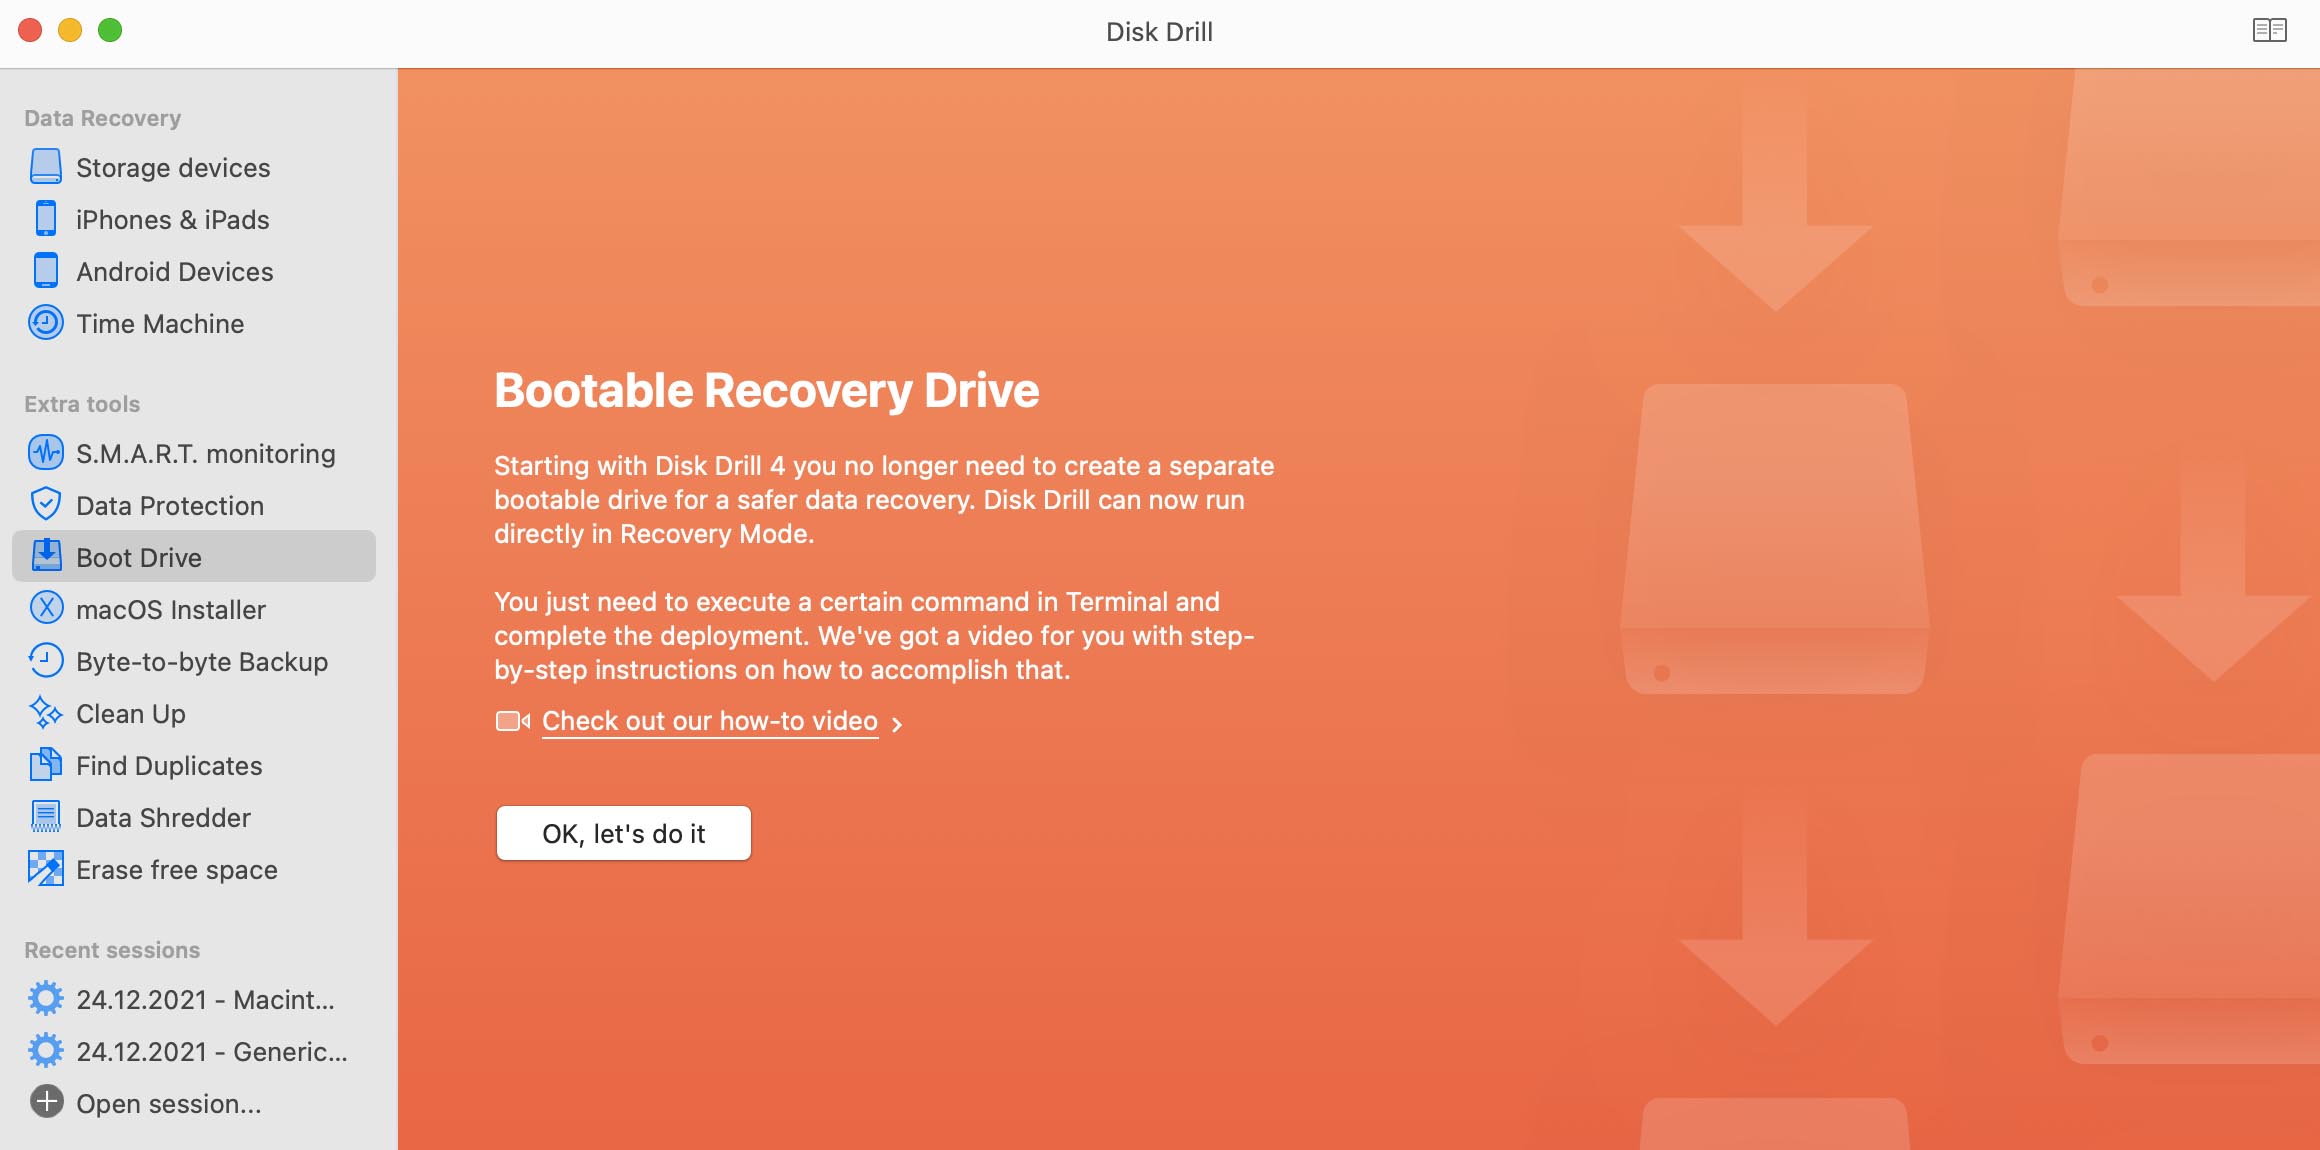Navigate to Android Devices section
2320x1150 pixels.
pos(173,271)
